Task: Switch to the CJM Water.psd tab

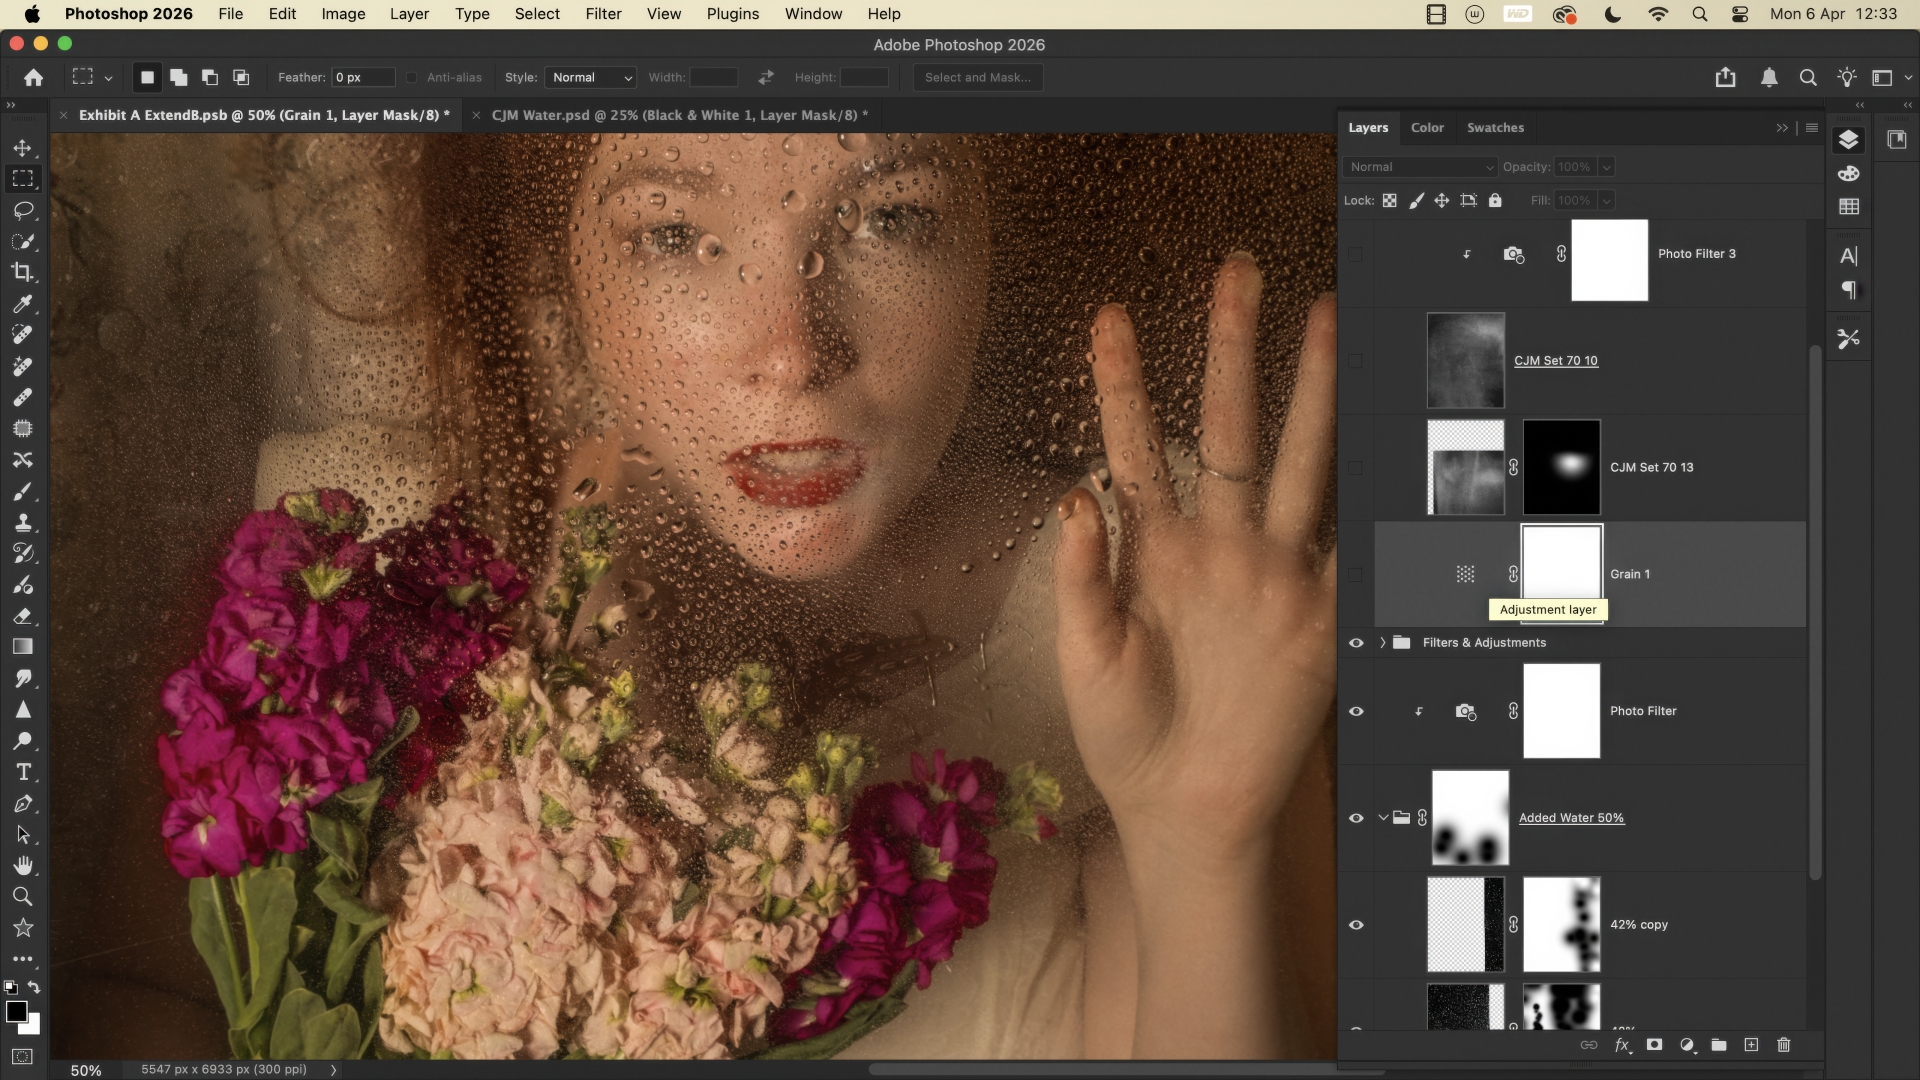Action: pos(678,115)
